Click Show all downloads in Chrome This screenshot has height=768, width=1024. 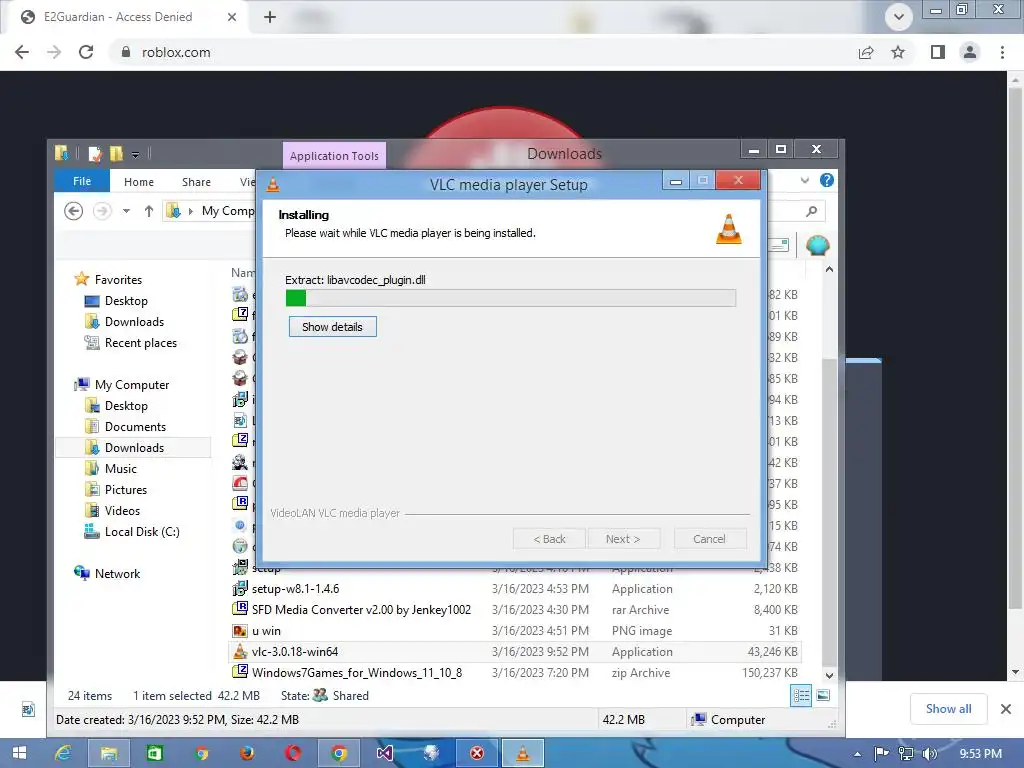pos(948,709)
